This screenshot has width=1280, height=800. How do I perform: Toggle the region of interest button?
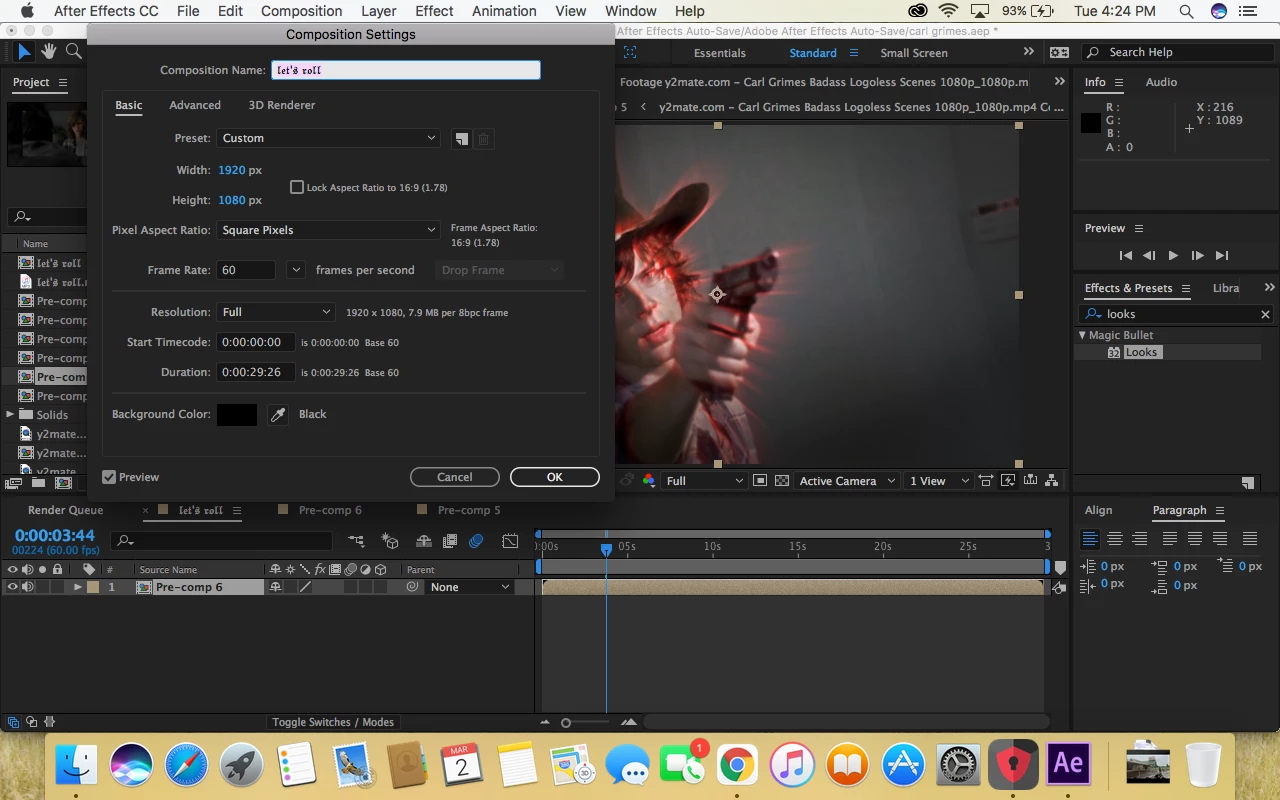[x=760, y=481]
